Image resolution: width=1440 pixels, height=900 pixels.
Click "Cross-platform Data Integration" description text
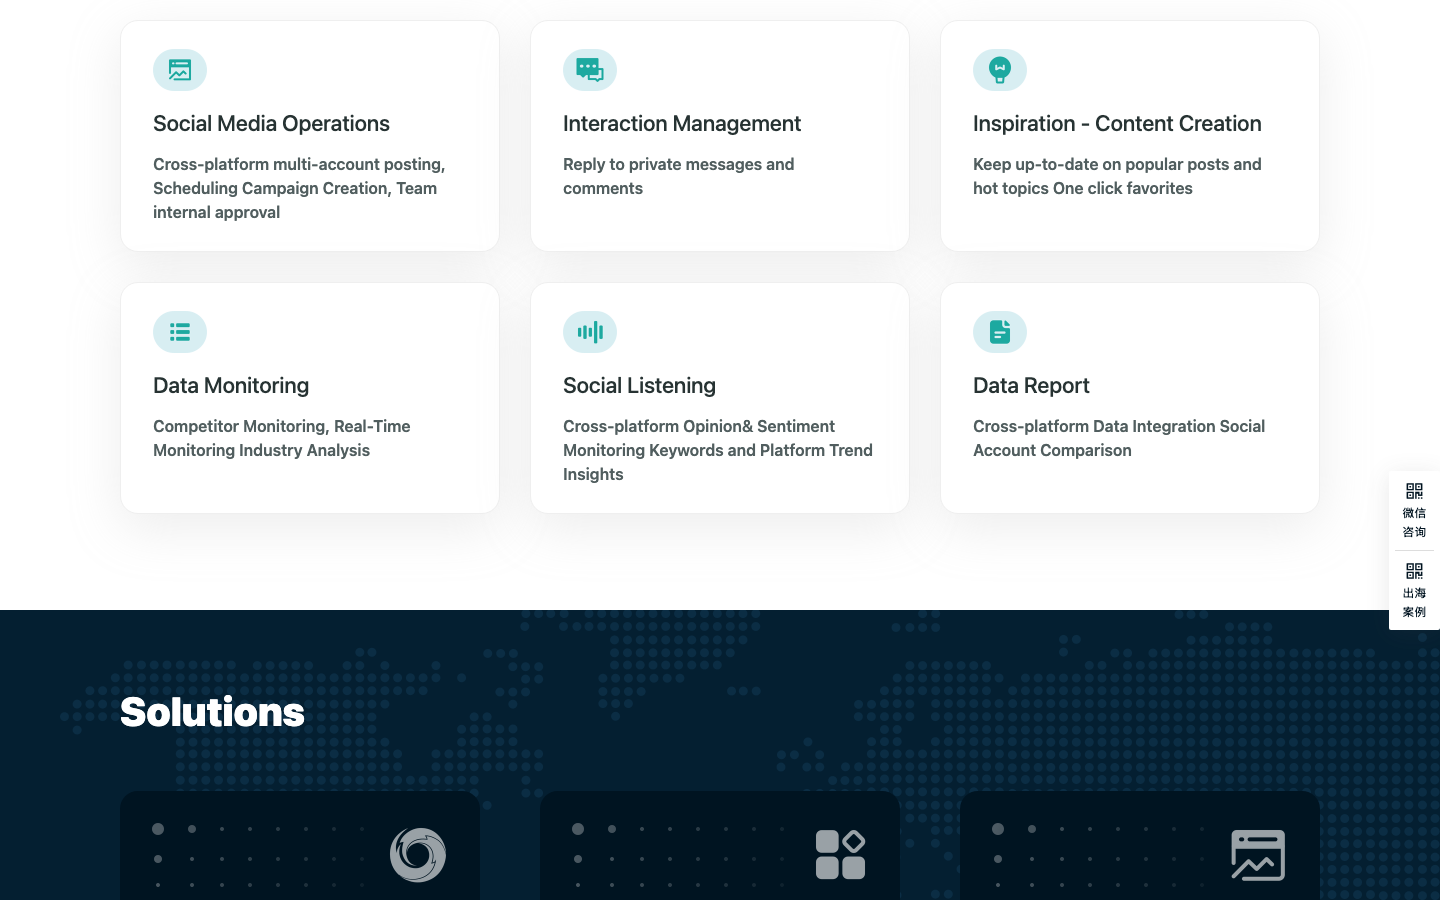pyautogui.click(x=1119, y=438)
